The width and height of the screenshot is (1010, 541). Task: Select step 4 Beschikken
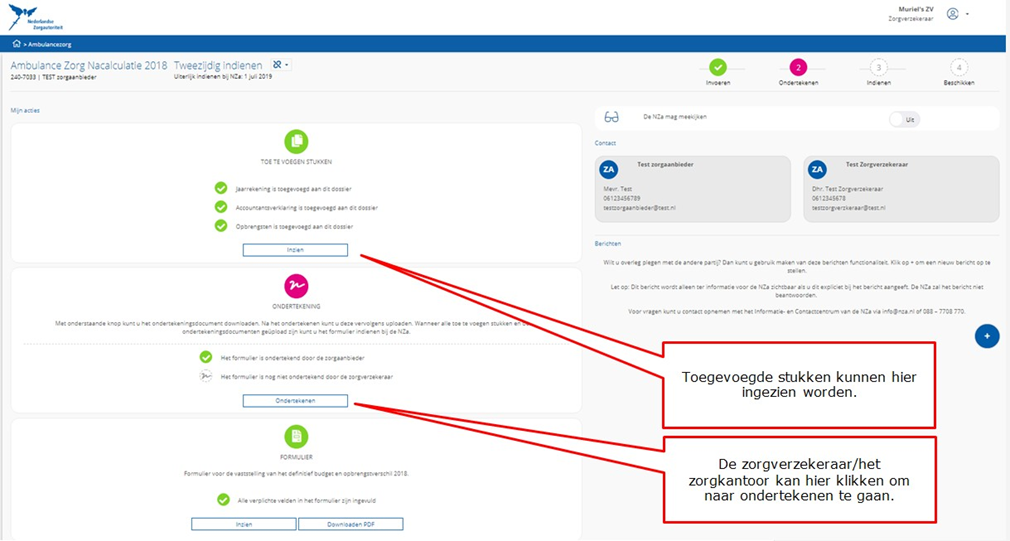coord(958,67)
